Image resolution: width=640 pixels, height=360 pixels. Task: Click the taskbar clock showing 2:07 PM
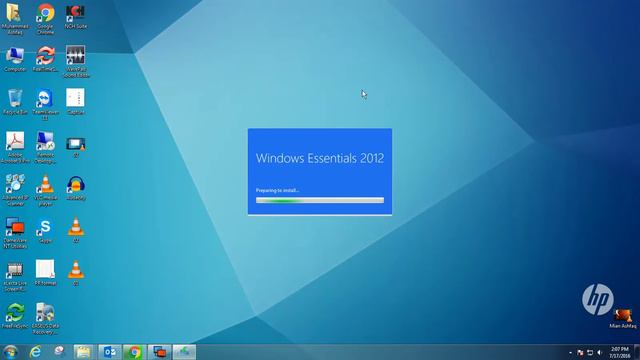[x=620, y=353]
